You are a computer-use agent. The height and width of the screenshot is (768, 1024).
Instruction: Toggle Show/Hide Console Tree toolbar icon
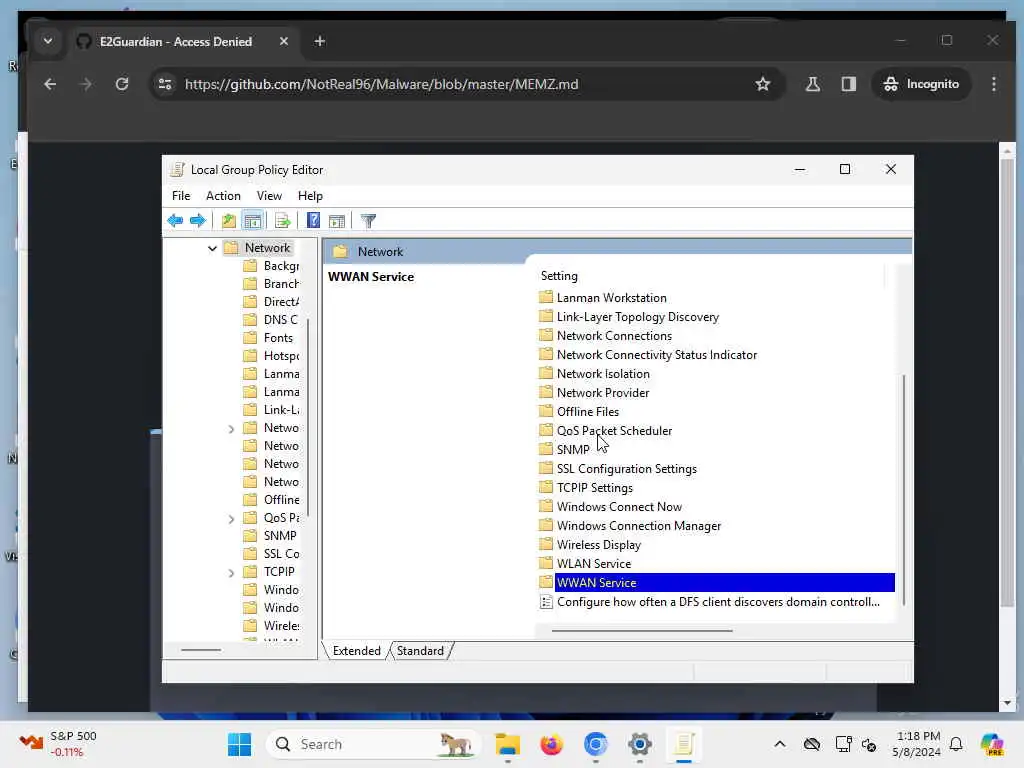click(253, 221)
